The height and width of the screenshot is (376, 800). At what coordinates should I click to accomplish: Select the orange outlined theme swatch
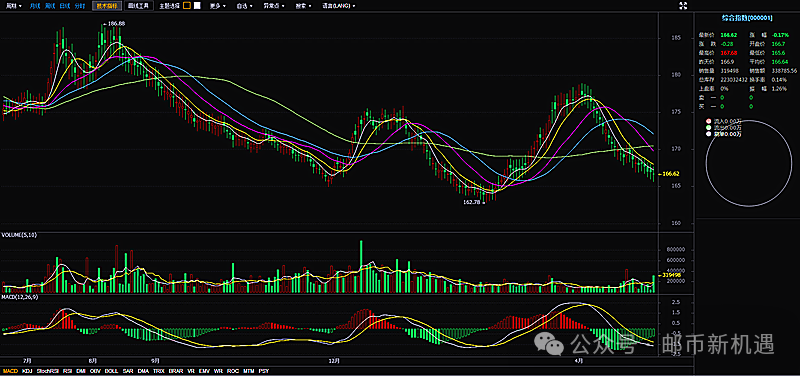(x=187, y=6)
